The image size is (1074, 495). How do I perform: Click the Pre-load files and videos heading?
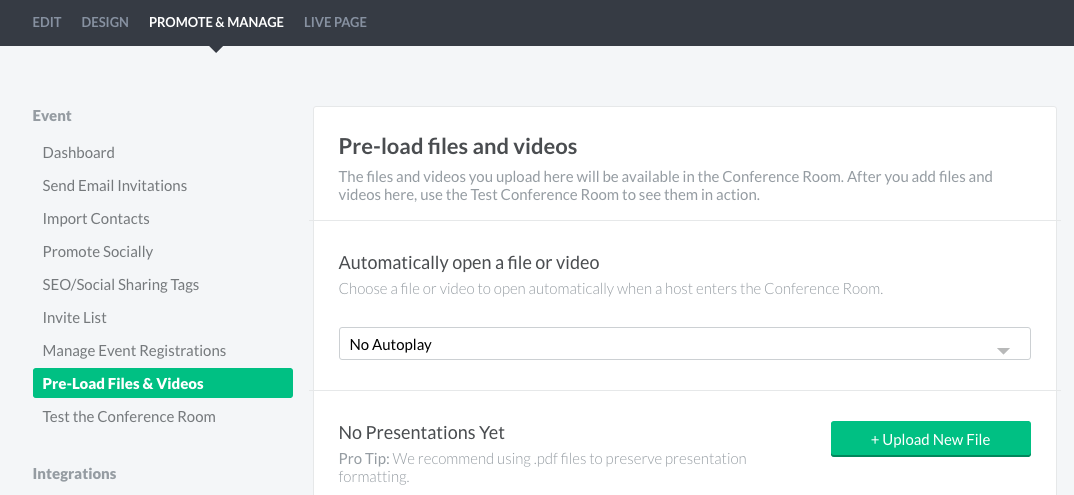click(x=458, y=147)
